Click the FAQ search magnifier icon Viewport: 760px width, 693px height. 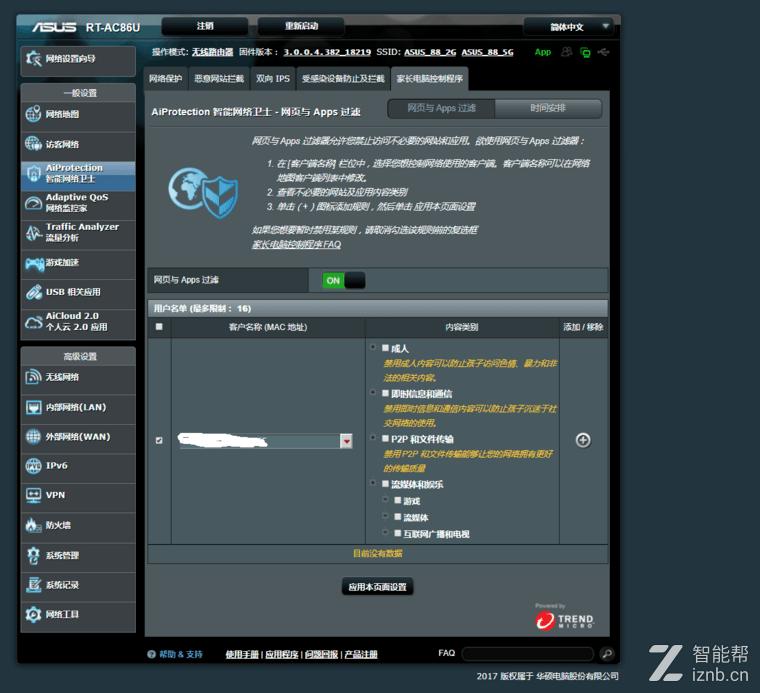pyautogui.click(x=606, y=654)
